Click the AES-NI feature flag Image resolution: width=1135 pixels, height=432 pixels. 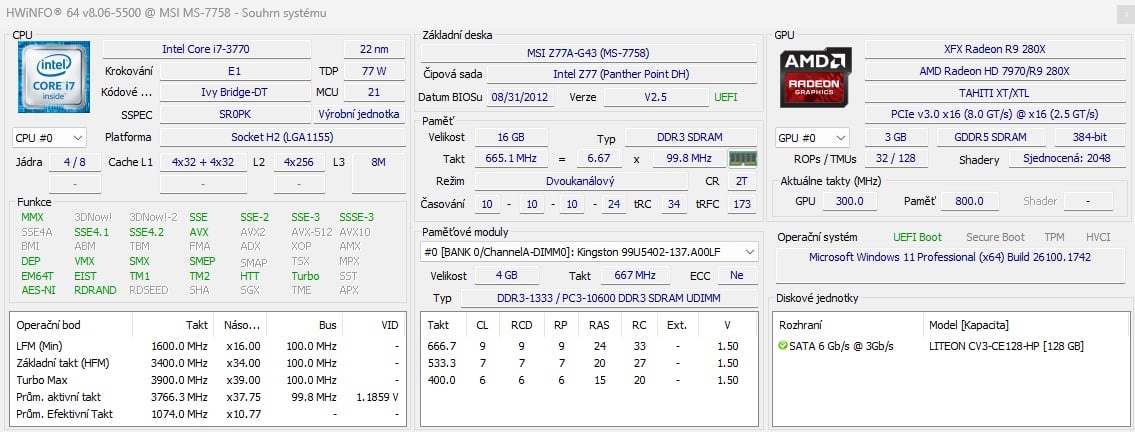[37, 290]
